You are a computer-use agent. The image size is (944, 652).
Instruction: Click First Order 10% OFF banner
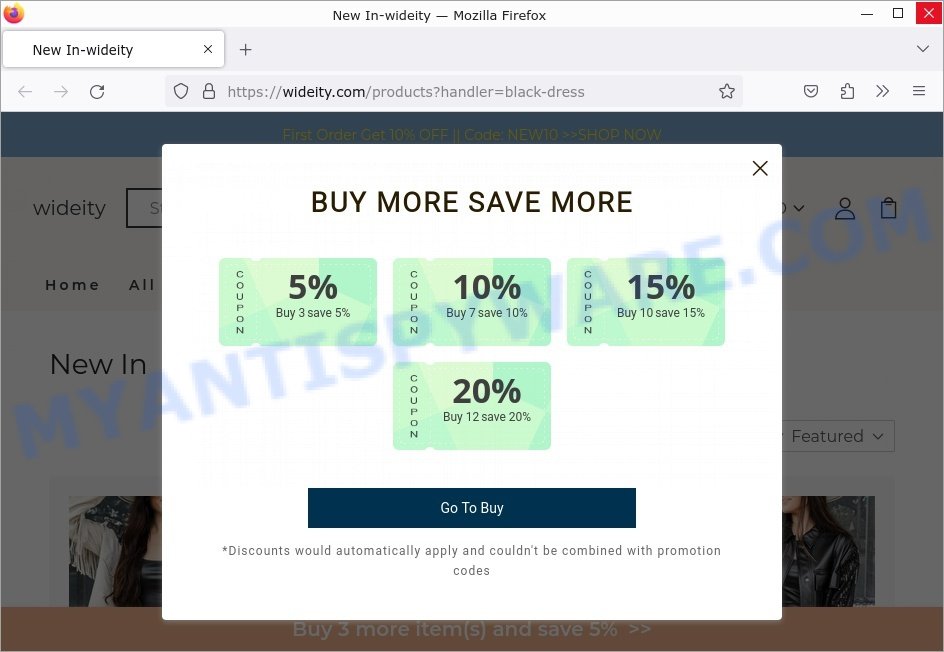point(471,135)
